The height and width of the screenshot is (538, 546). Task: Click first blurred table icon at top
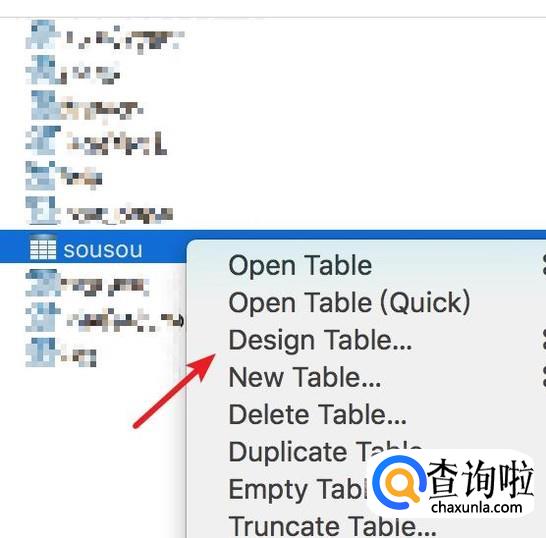[42, 34]
